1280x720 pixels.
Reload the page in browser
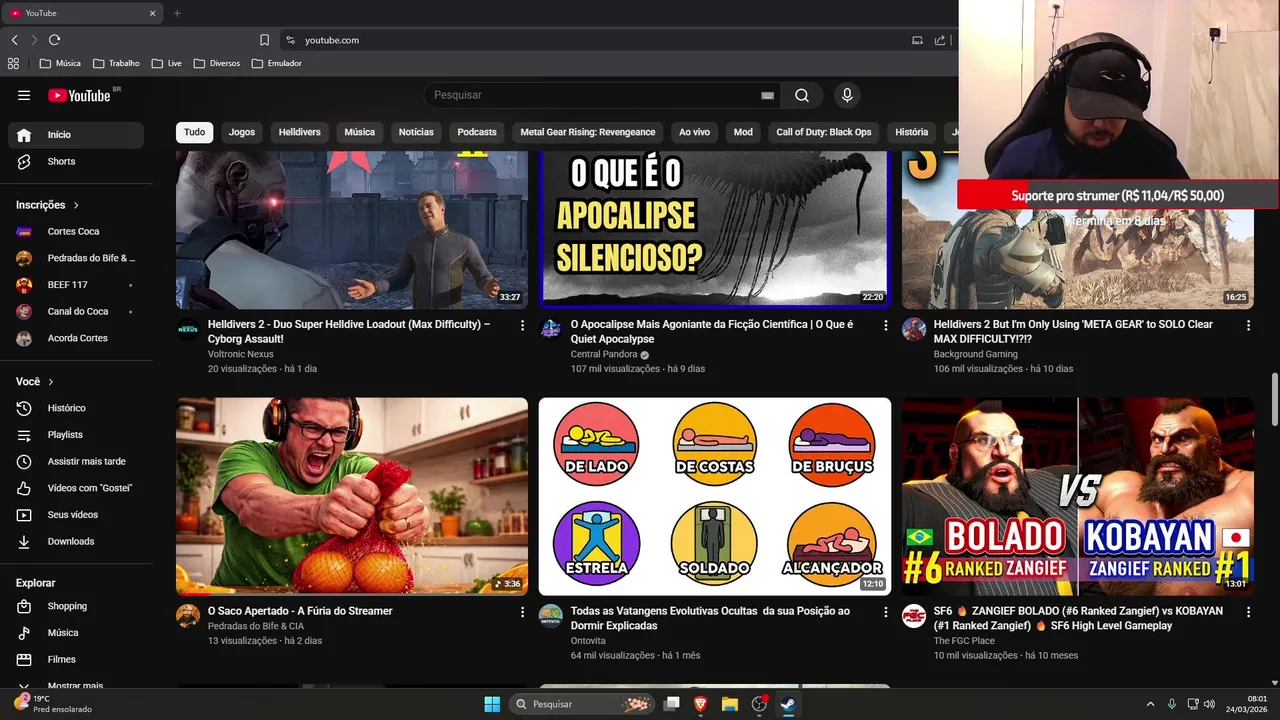click(x=54, y=40)
